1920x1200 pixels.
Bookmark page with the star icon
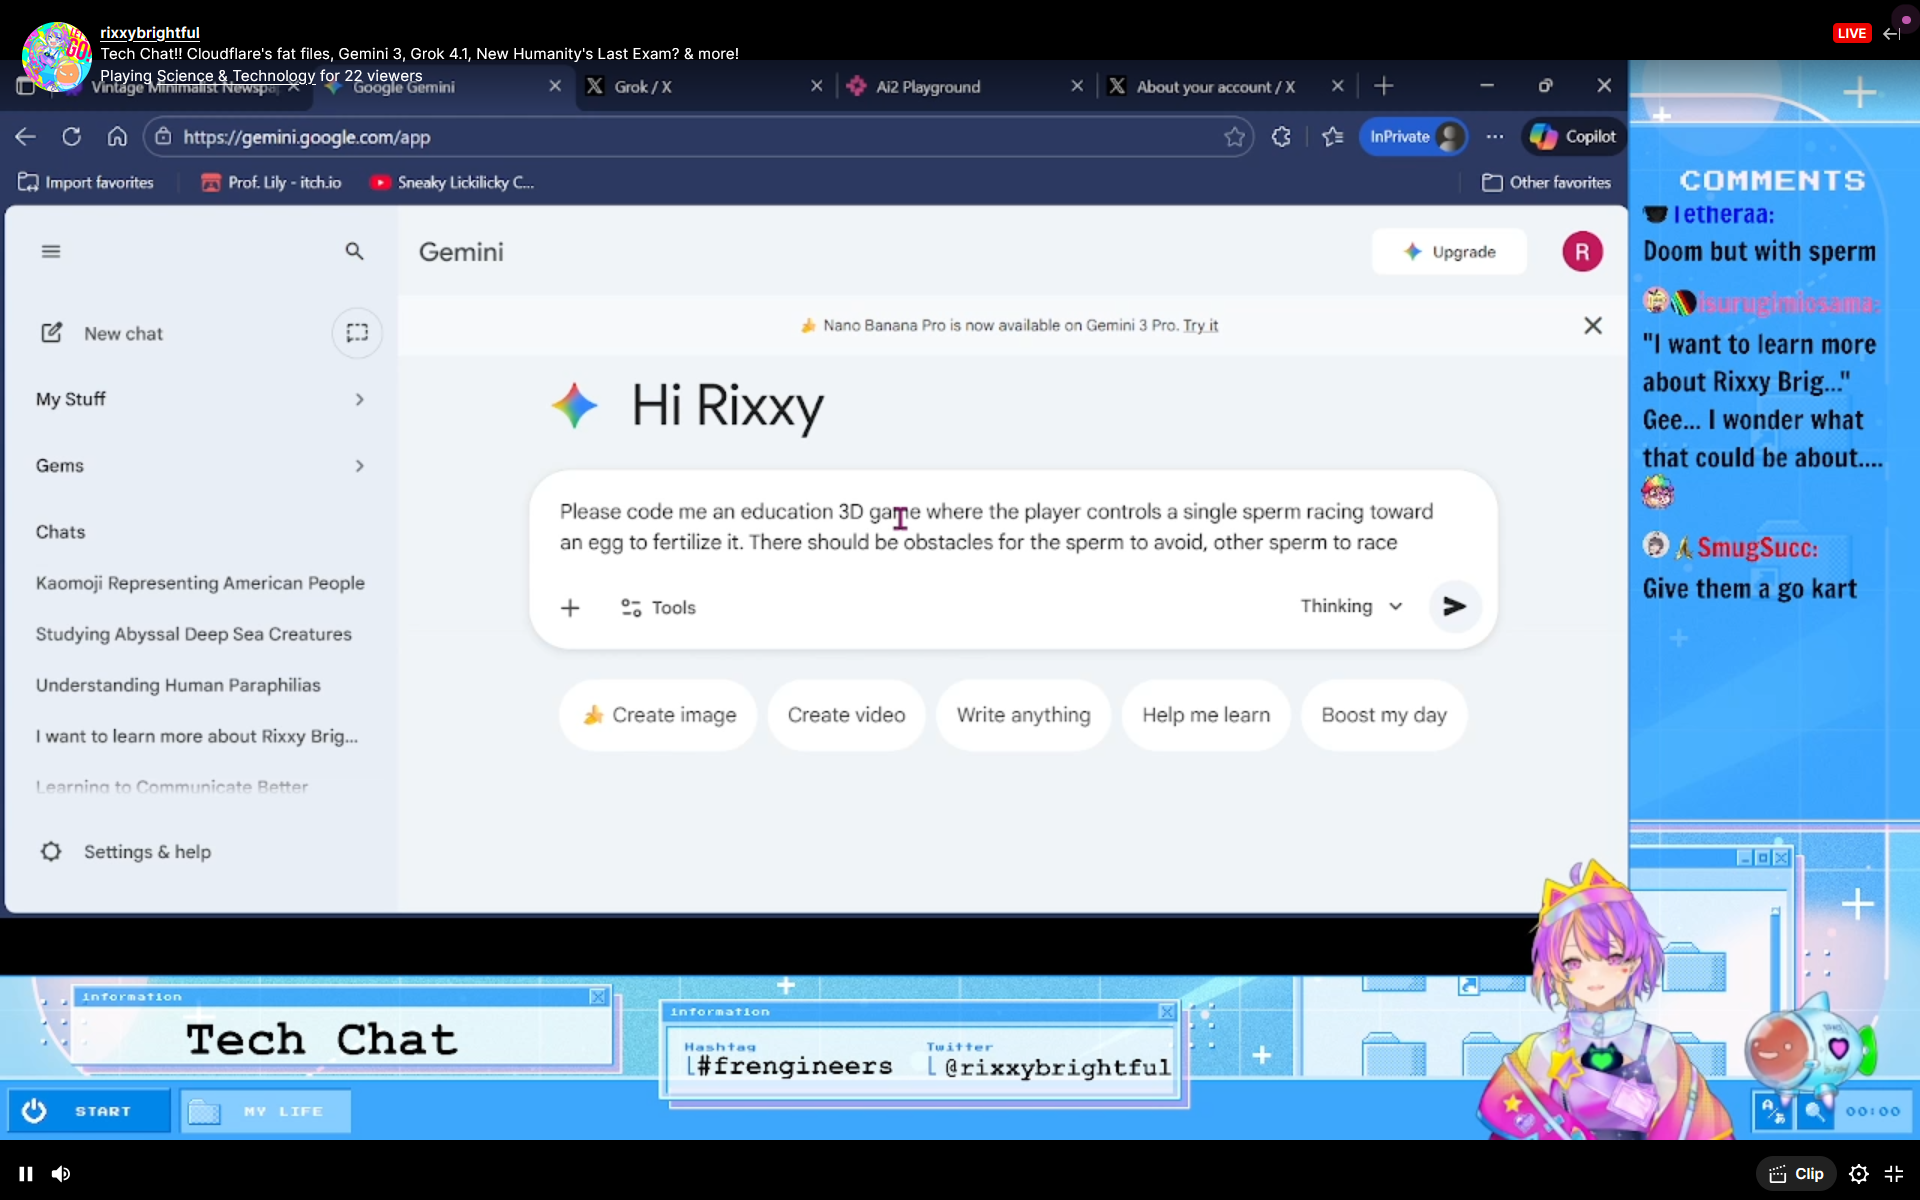(x=1234, y=137)
